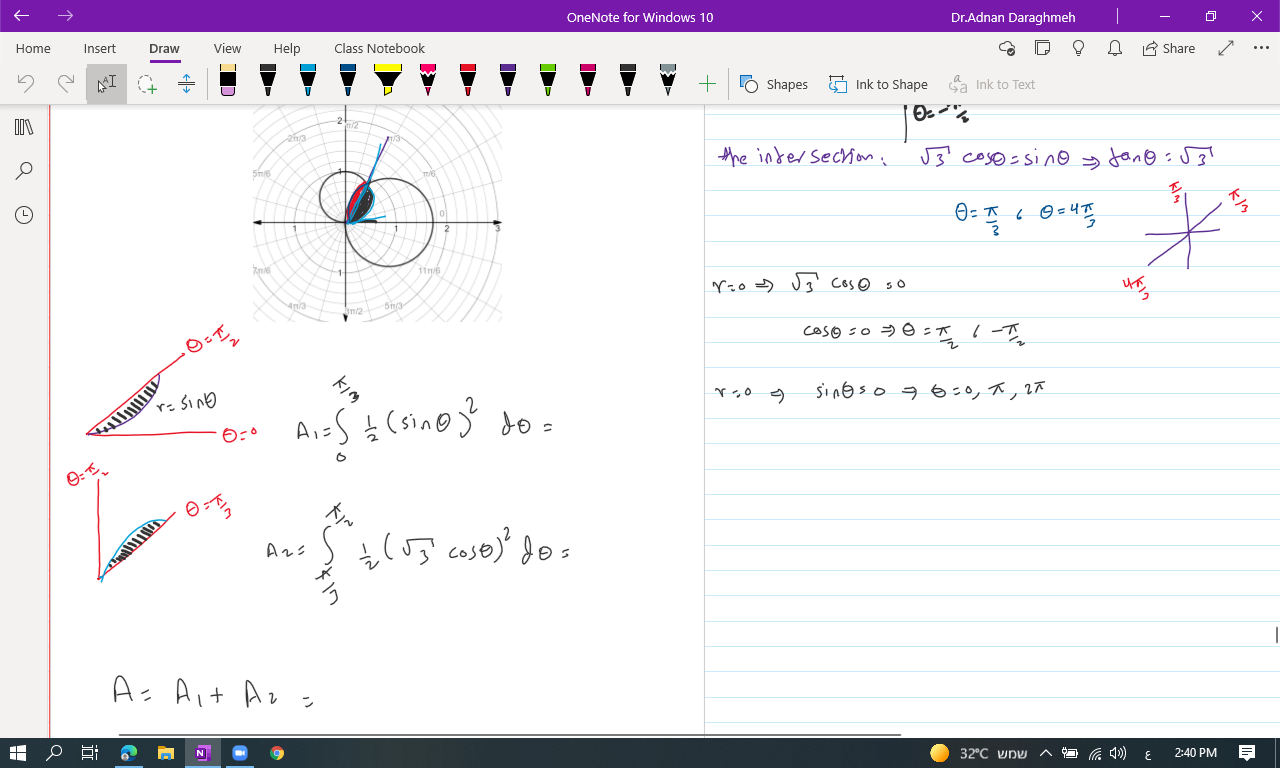1280x768 pixels.
Task: Choose the Insert or Remove Space tool
Action: (186, 84)
